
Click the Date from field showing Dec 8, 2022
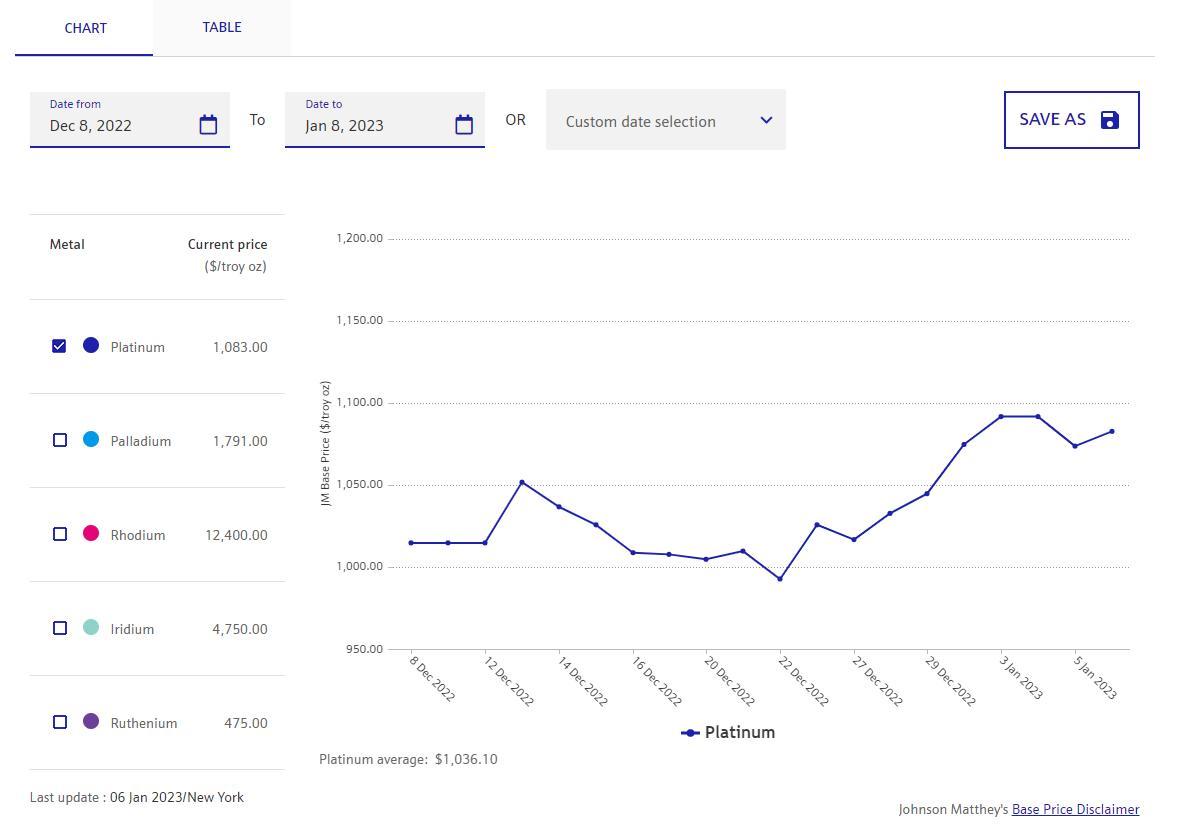click(x=115, y=125)
